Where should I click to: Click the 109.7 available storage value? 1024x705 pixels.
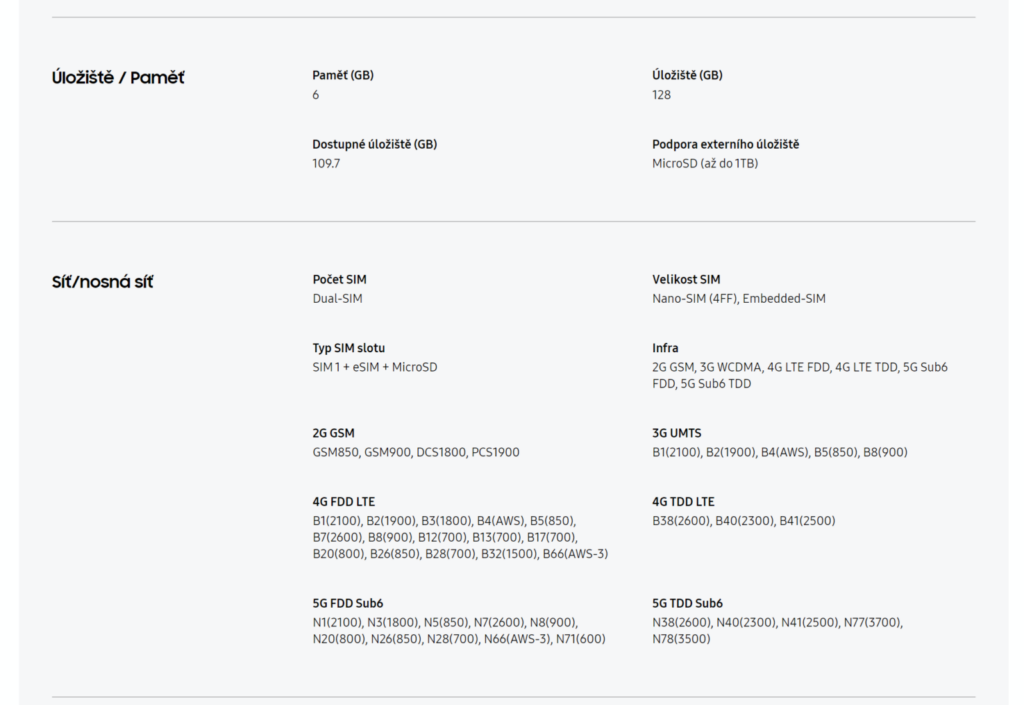[326, 163]
